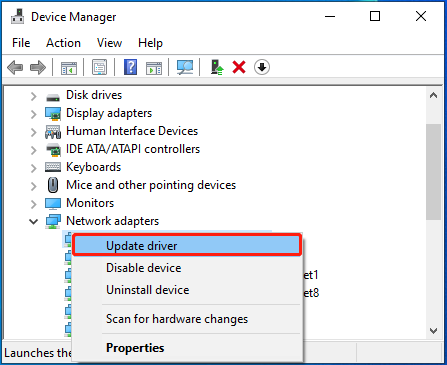Expand the Keyboards category
The height and width of the screenshot is (365, 447).
pyautogui.click(x=33, y=168)
